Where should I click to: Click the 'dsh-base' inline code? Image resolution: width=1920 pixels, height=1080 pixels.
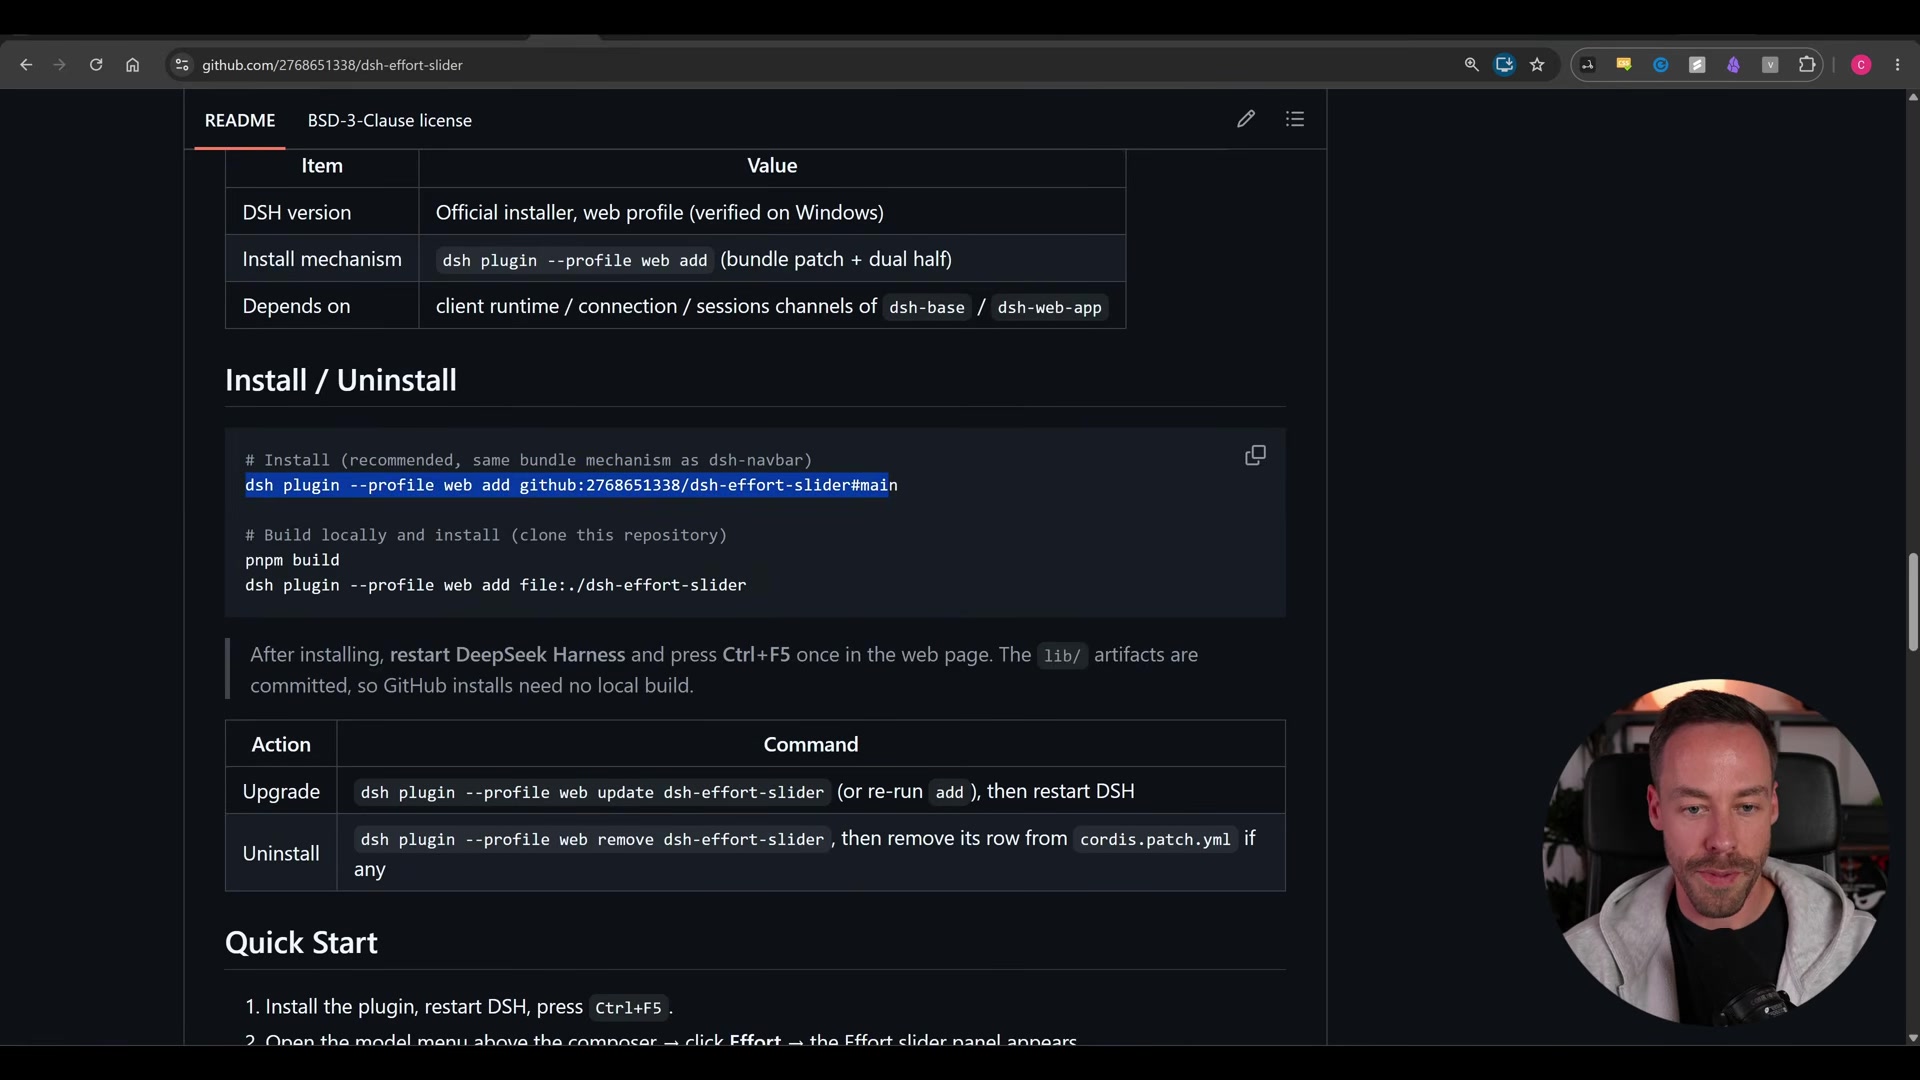click(x=927, y=307)
